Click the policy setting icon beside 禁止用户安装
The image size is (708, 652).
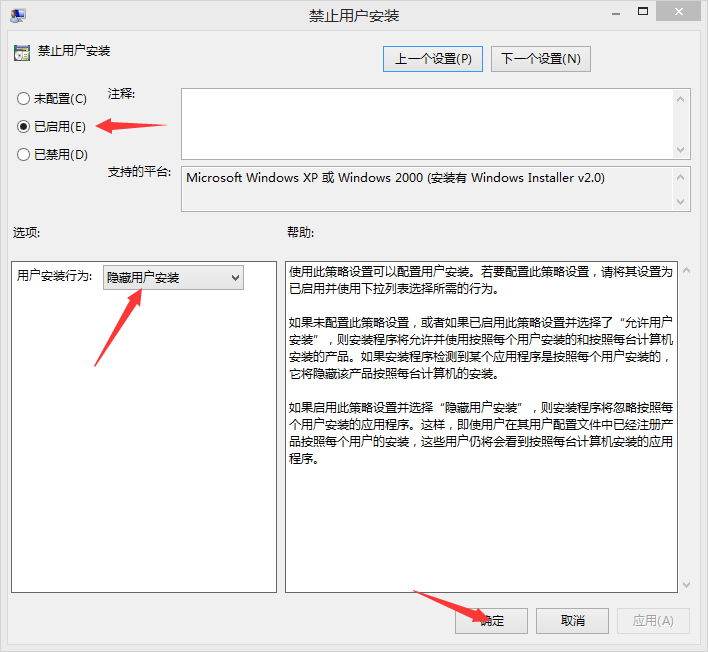point(22,53)
